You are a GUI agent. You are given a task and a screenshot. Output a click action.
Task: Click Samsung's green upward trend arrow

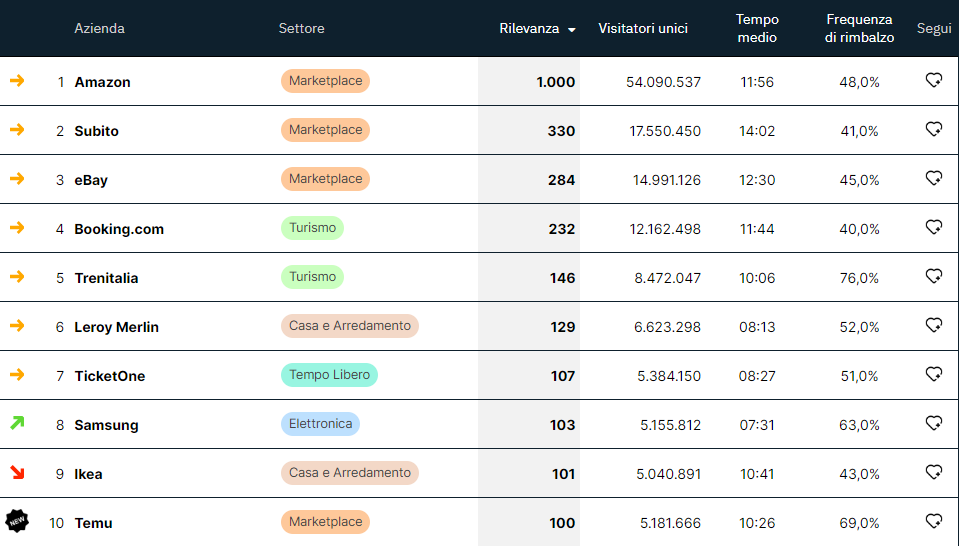tap(17, 424)
